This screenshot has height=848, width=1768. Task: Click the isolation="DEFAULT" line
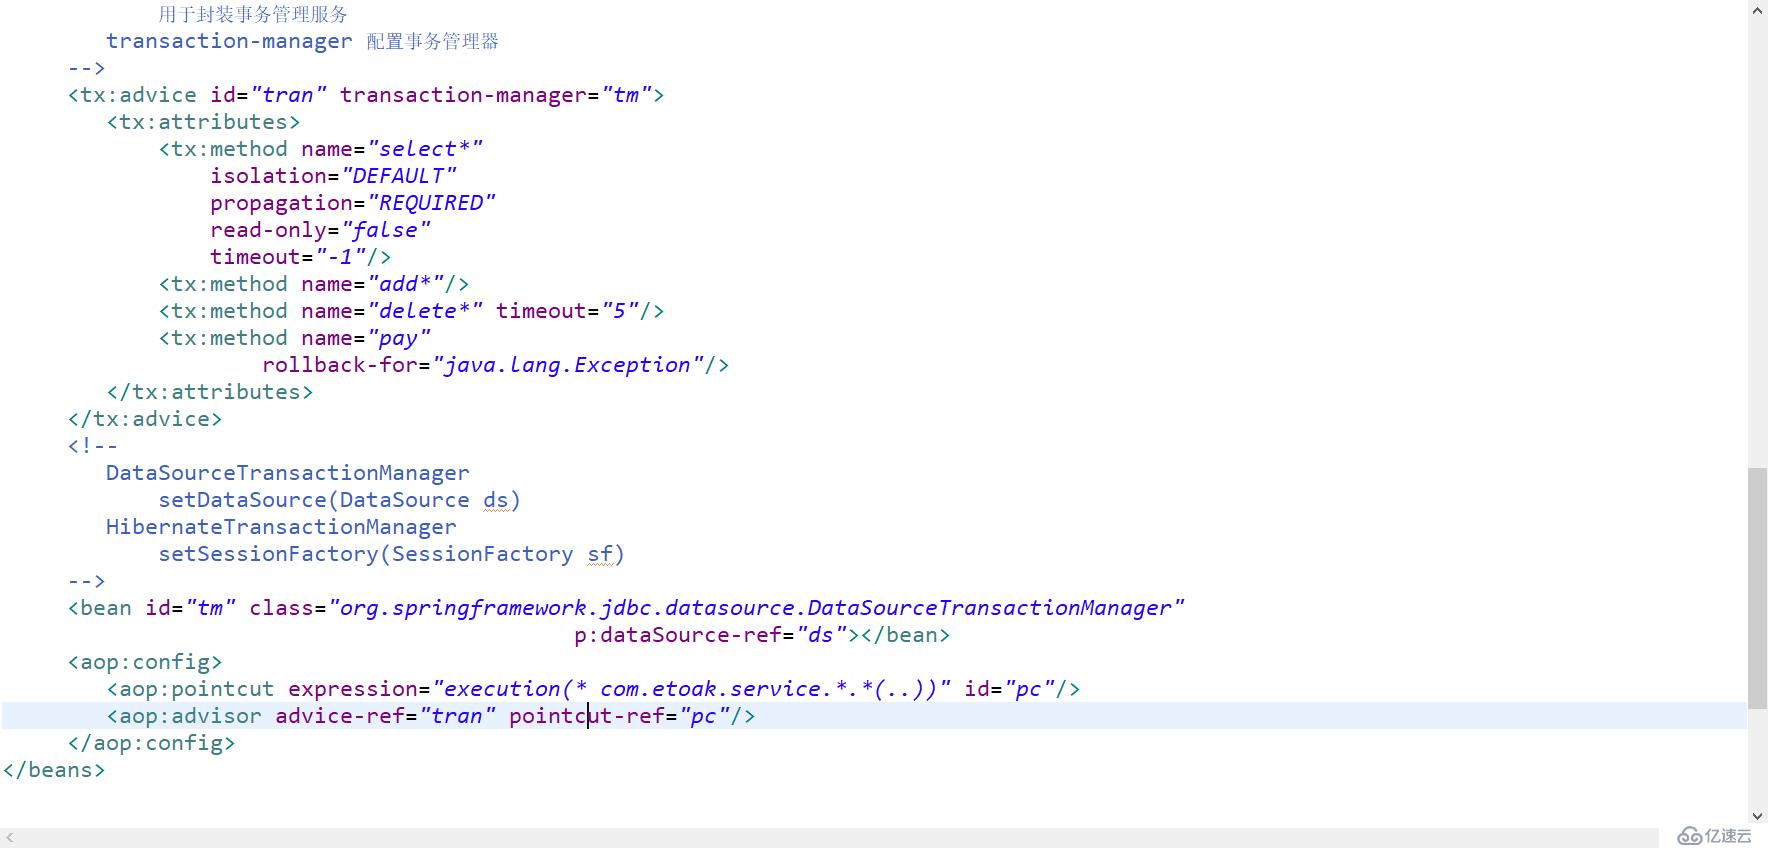click(x=333, y=176)
